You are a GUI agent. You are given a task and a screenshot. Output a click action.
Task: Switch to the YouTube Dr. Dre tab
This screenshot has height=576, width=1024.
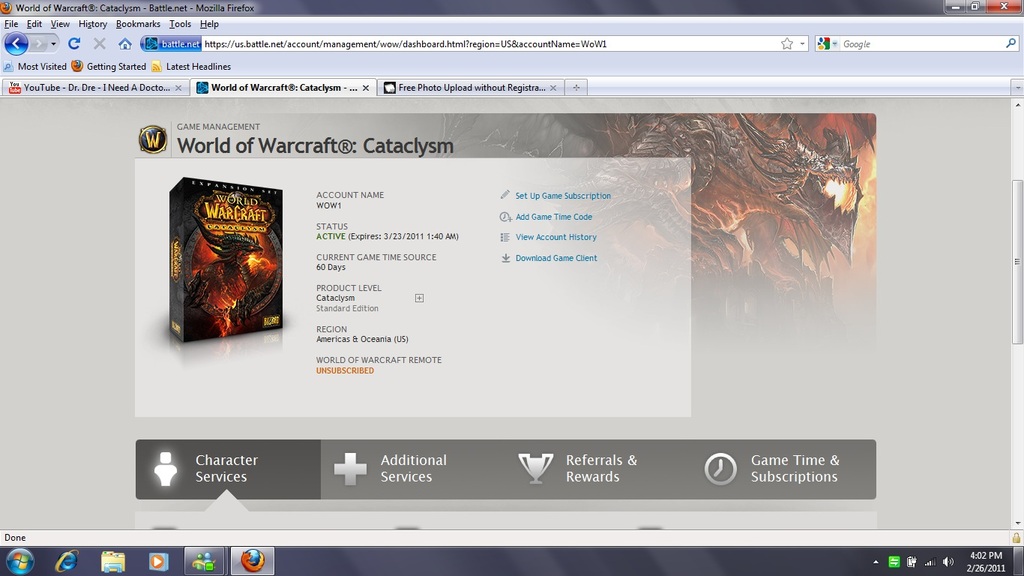95,88
